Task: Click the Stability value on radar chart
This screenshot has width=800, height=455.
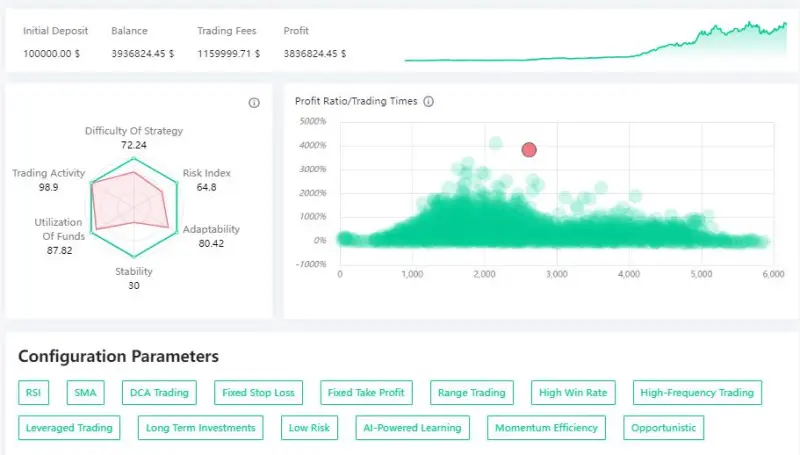Action: click(134, 286)
